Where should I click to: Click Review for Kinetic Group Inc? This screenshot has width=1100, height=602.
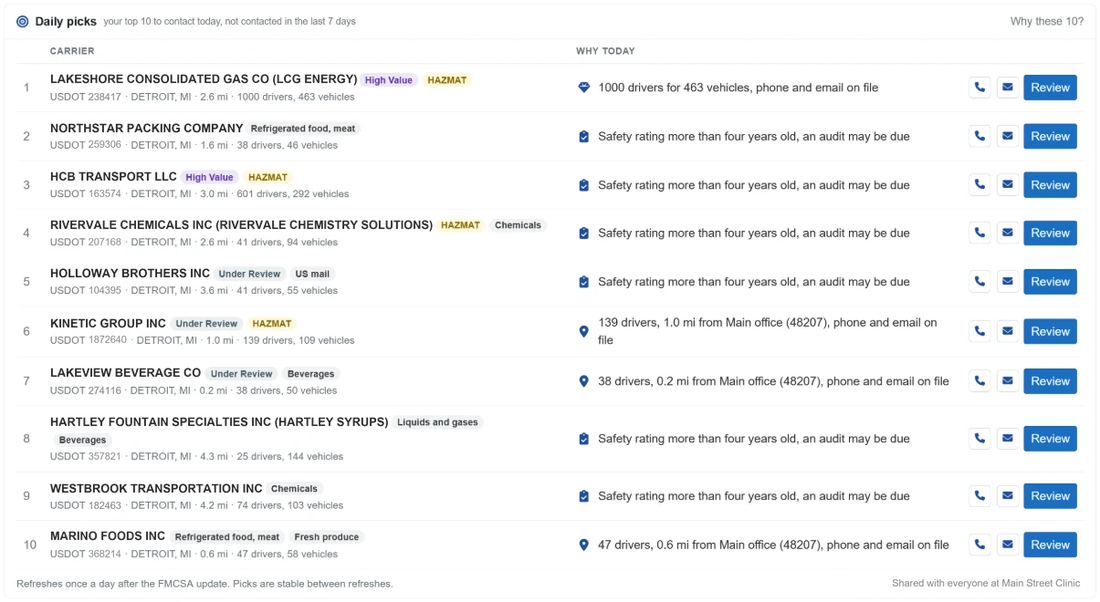(x=1049, y=331)
